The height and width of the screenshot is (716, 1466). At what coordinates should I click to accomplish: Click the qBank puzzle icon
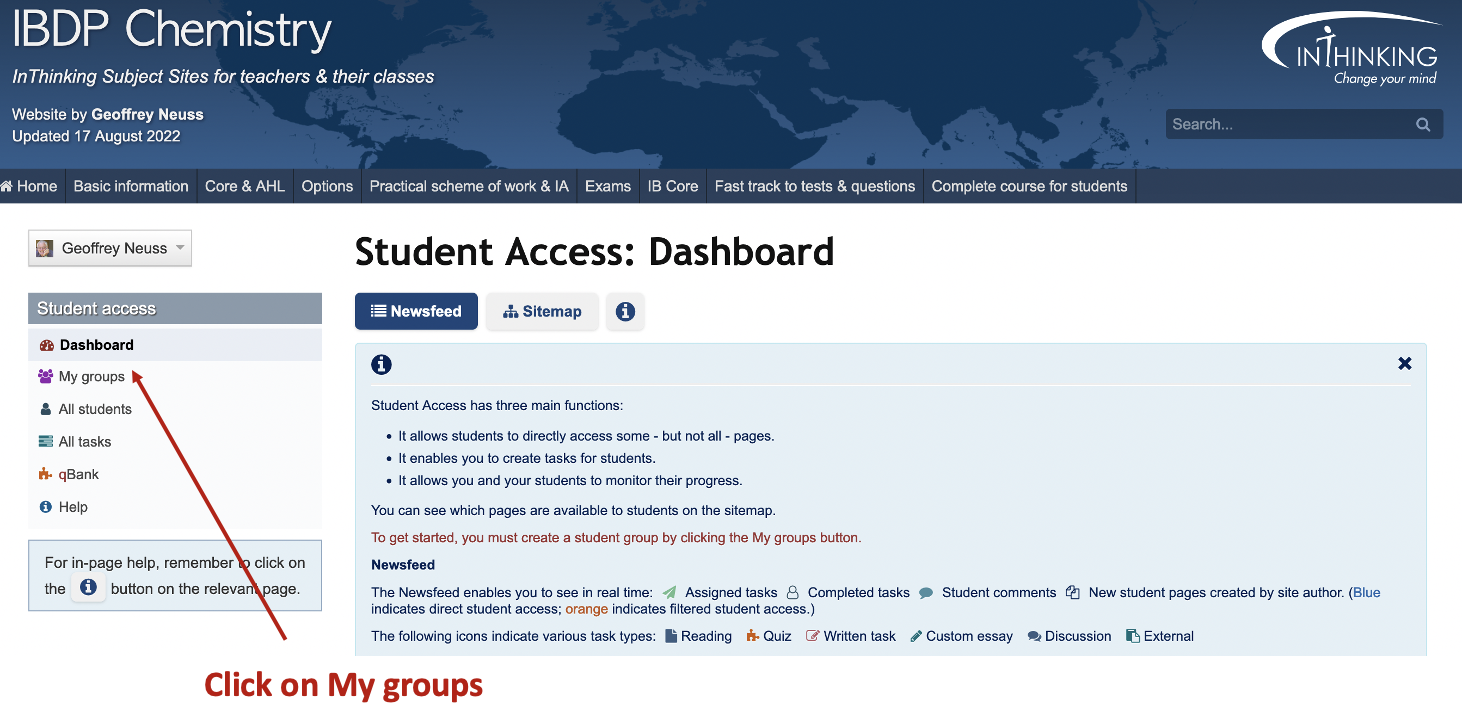[x=45, y=475]
